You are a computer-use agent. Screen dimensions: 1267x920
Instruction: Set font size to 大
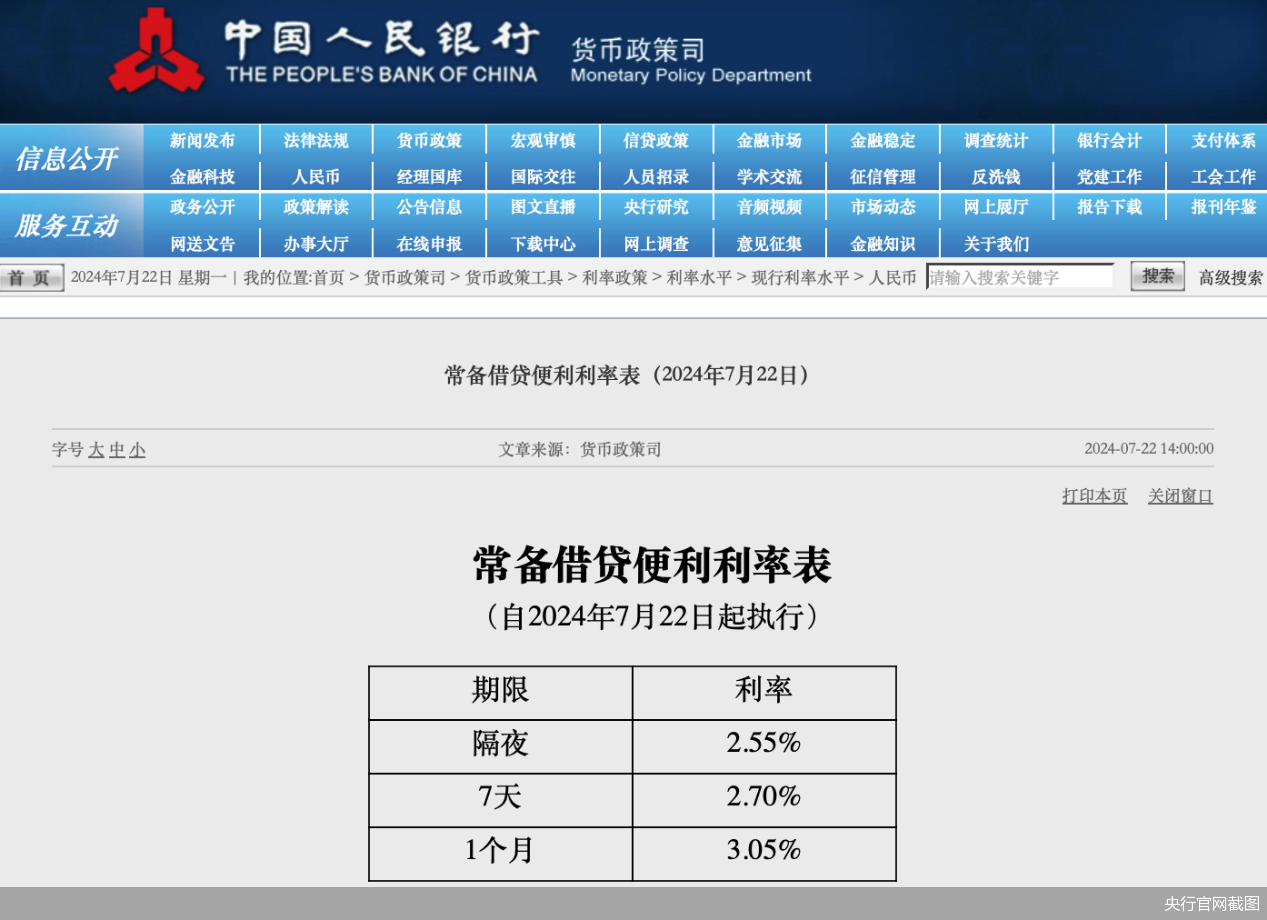pyautogui.click(x=96, y=450)
